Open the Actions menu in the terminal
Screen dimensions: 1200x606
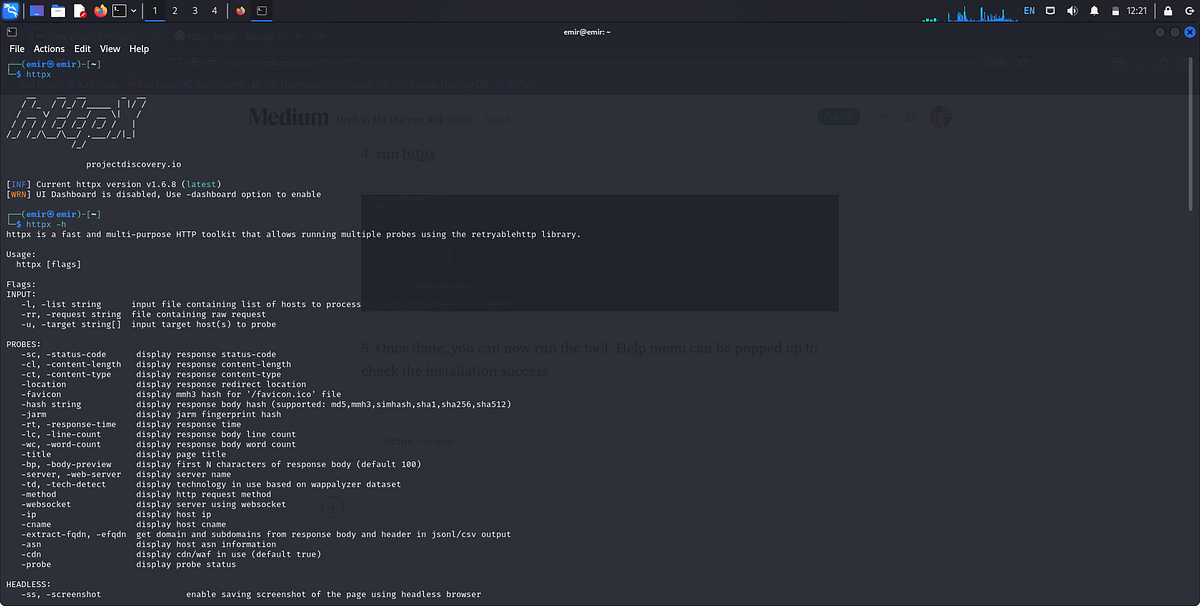[x=49, y=48]
